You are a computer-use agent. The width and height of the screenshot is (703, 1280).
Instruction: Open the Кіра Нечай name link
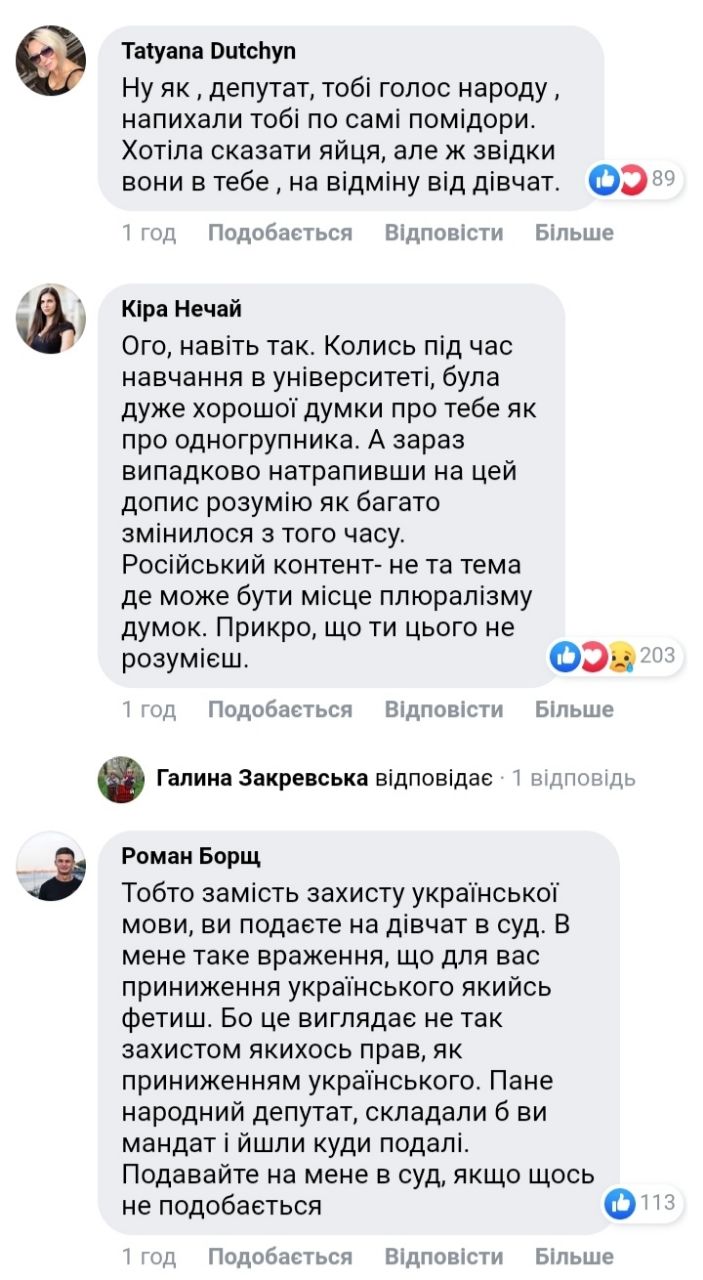(181, 309)
